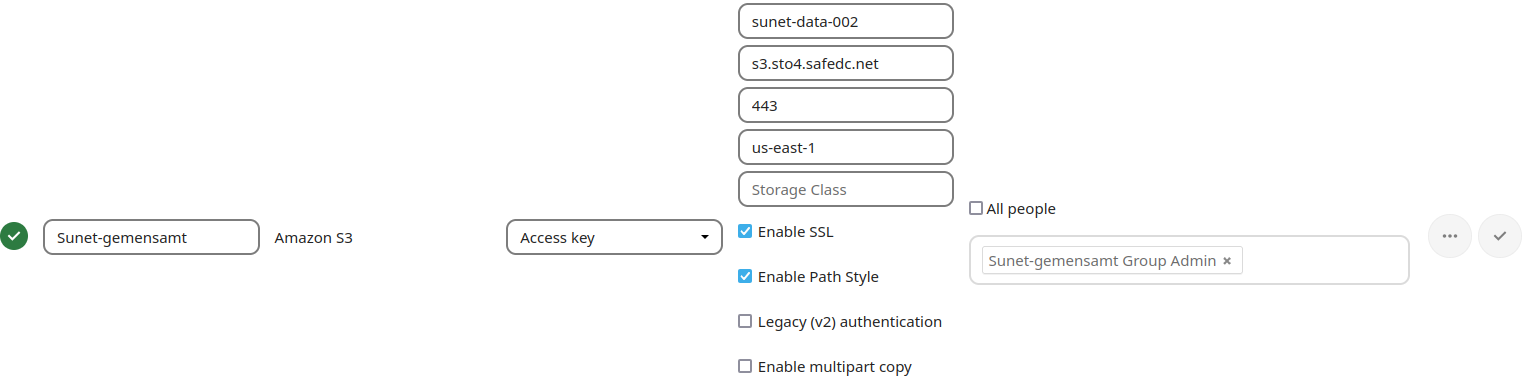Open the more options ellipsis button
This screenshot has width=1531, height=380.
pos(1450,236)
